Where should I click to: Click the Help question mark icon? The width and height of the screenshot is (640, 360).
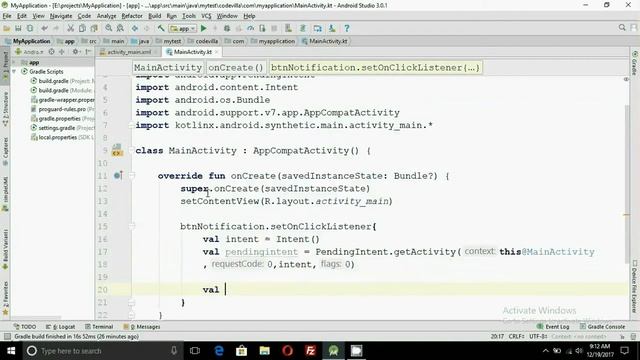[347, 28]
